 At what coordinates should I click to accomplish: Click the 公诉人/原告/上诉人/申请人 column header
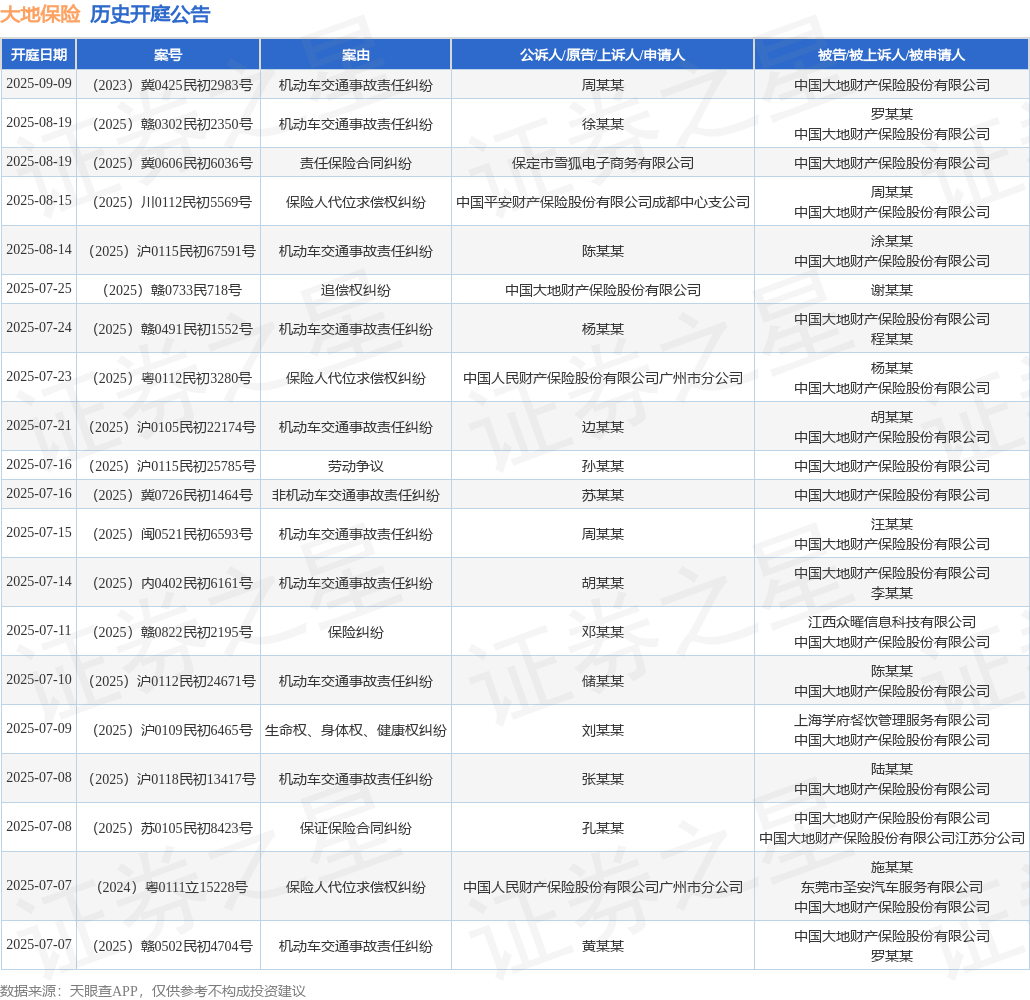[602, 55]
